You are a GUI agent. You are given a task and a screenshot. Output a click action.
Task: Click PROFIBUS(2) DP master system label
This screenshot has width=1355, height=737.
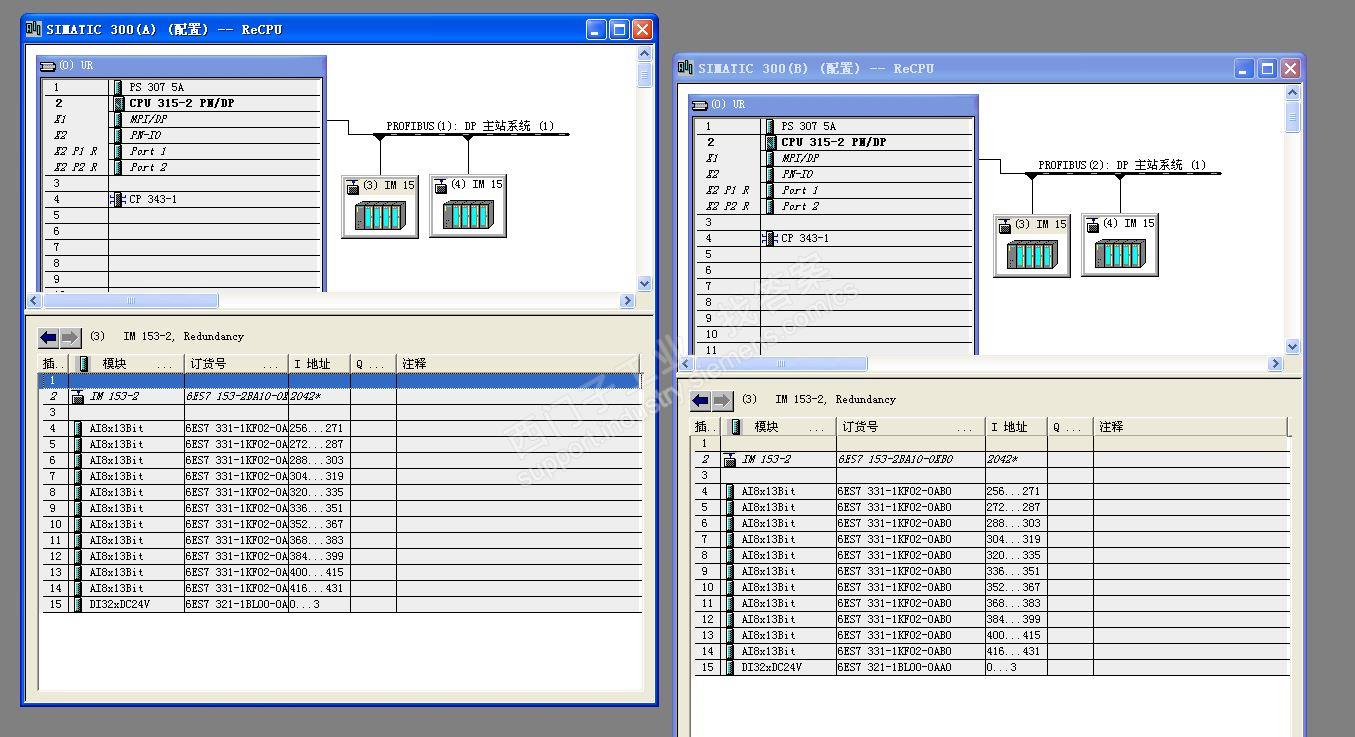1122,165
